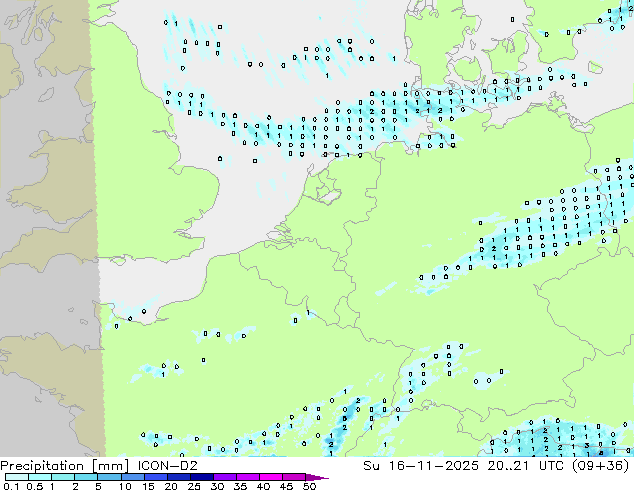Screen dimensions: 634x490
Task: Select the 10–15 mm legend swatch
Action: click(x=132, y=477)
